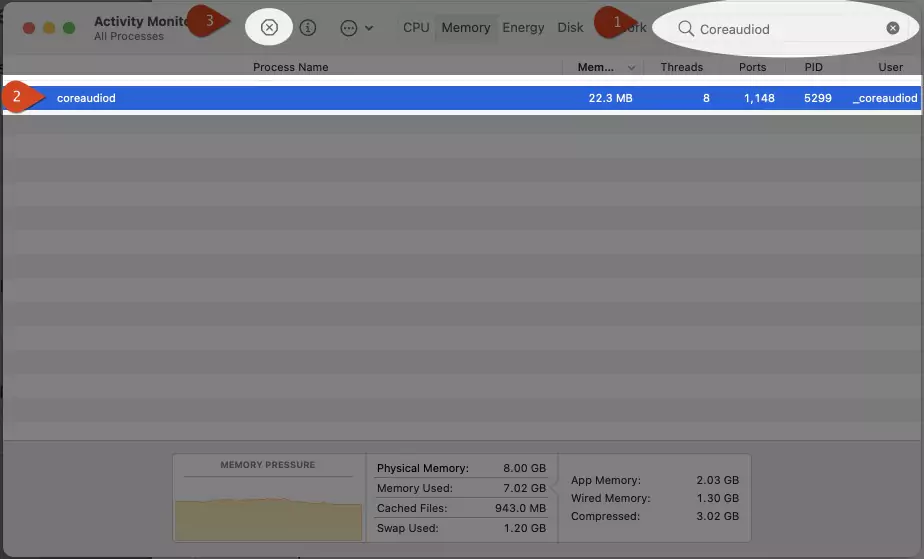
Task: Click the green fullscreen window button
Action: point(69,28)
